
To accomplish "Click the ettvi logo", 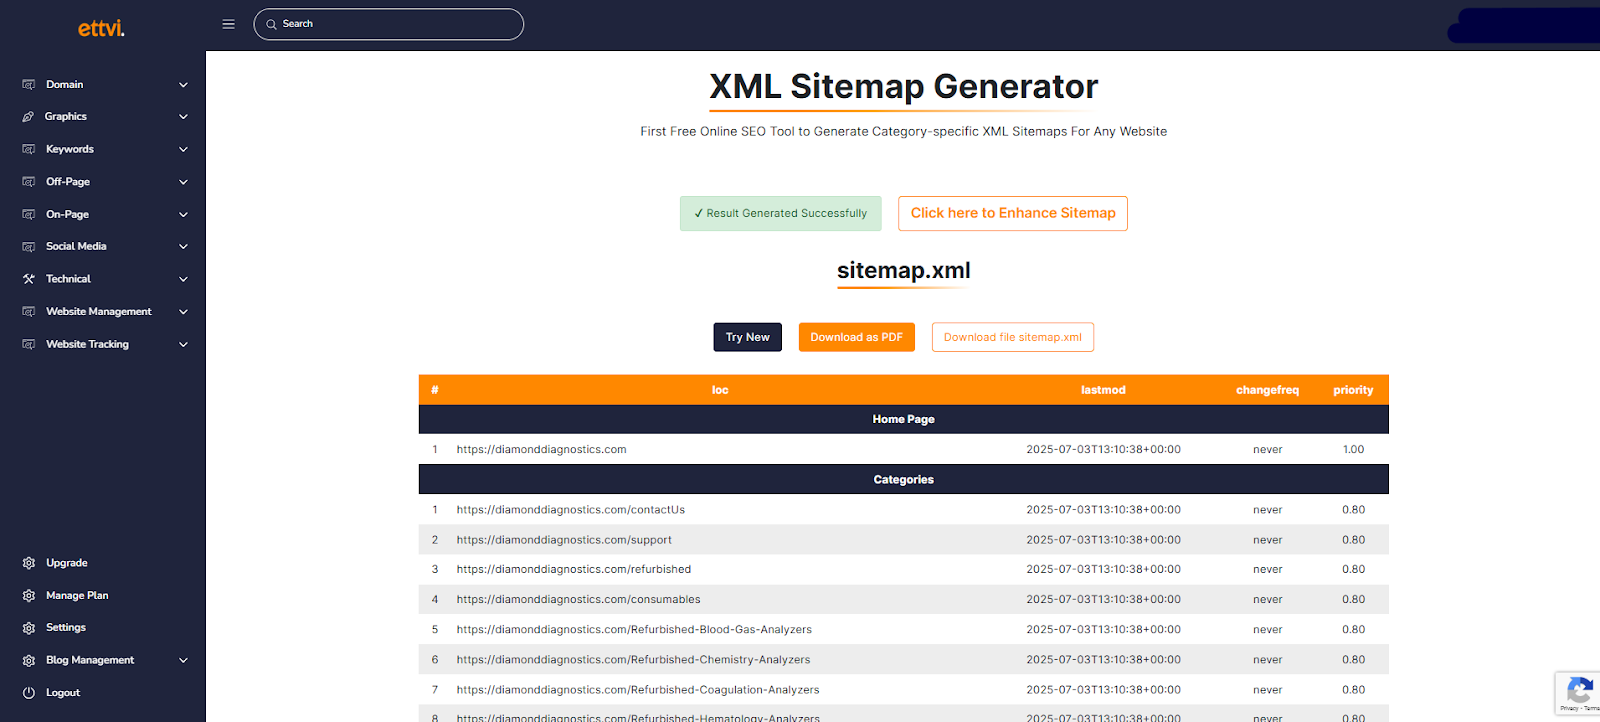I will coord(102,28).
